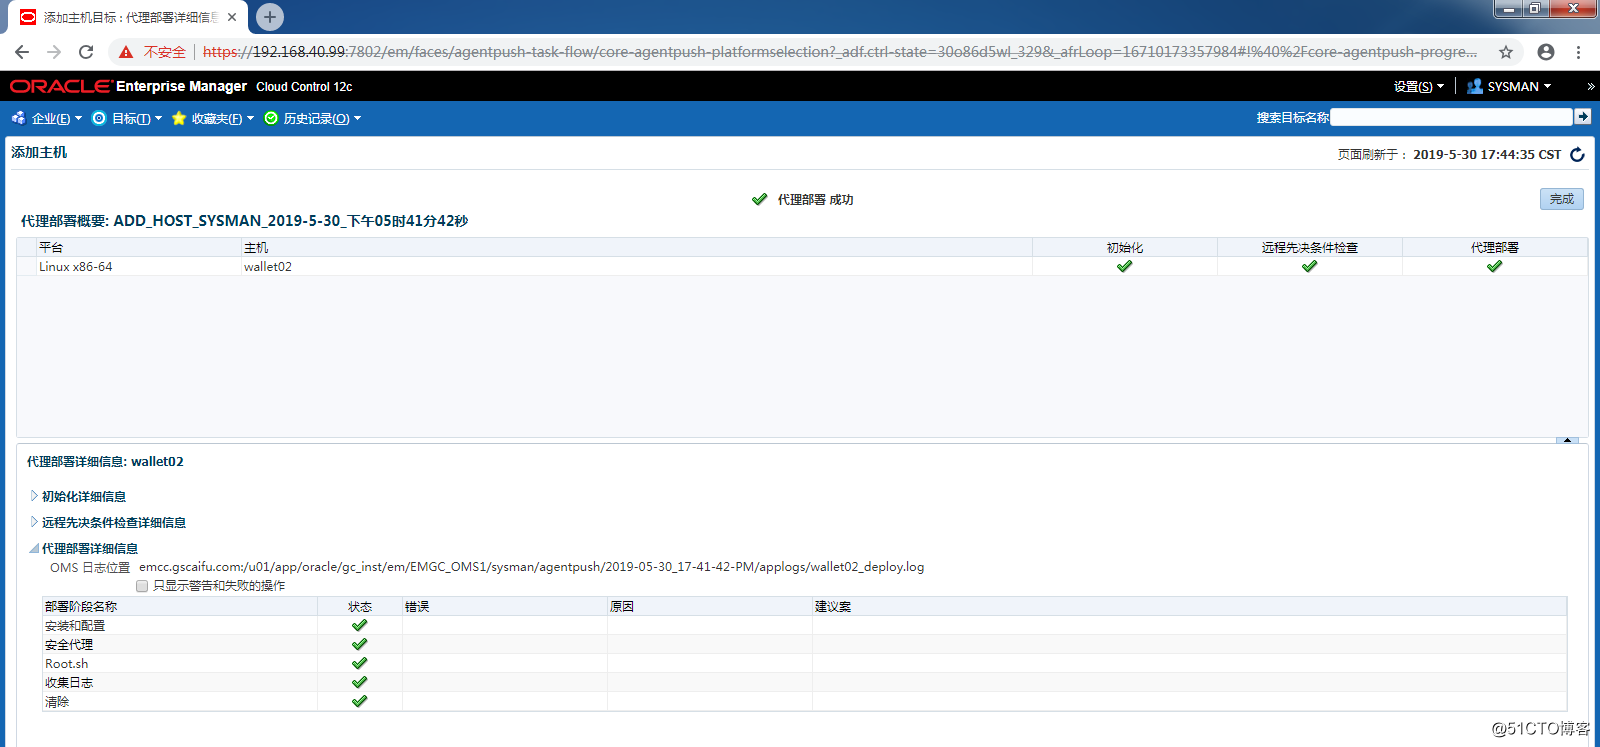
Task: Click status checkmark for 安装和配置 row
Action: tap(360, 625)
